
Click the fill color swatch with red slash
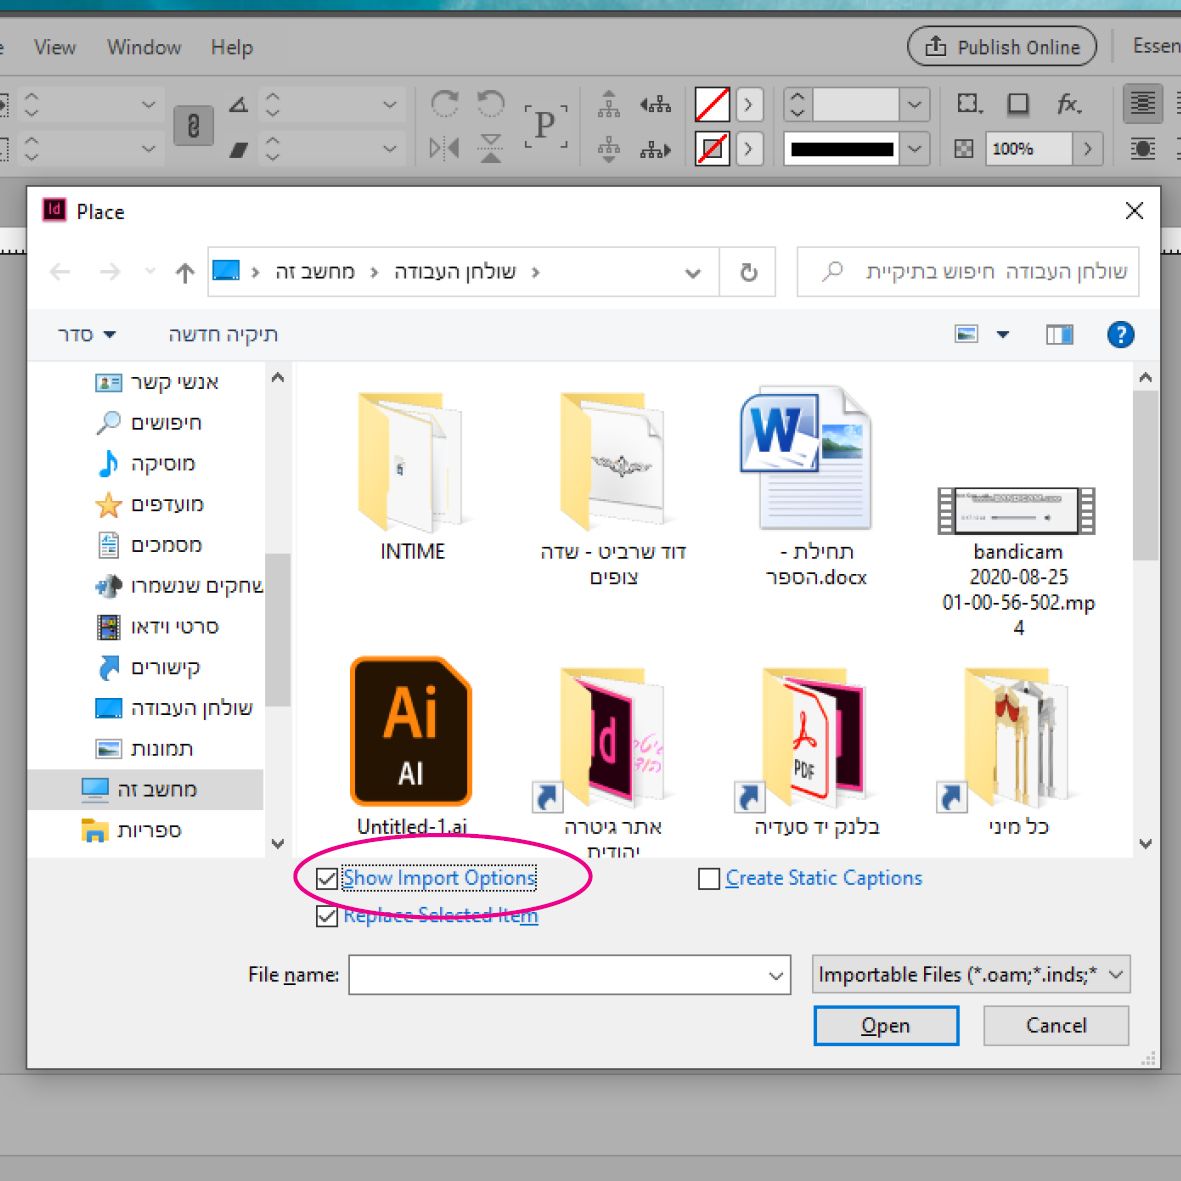point(712,104)
